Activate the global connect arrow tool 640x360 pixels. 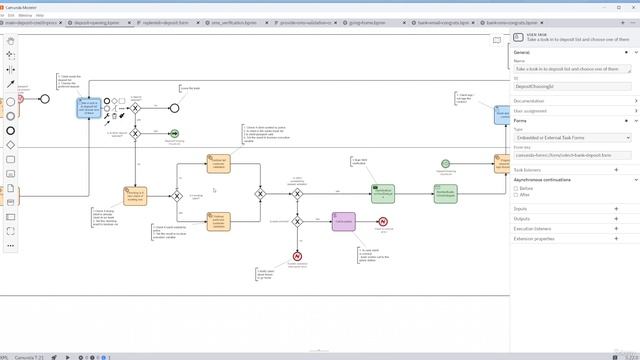(11, 84)
